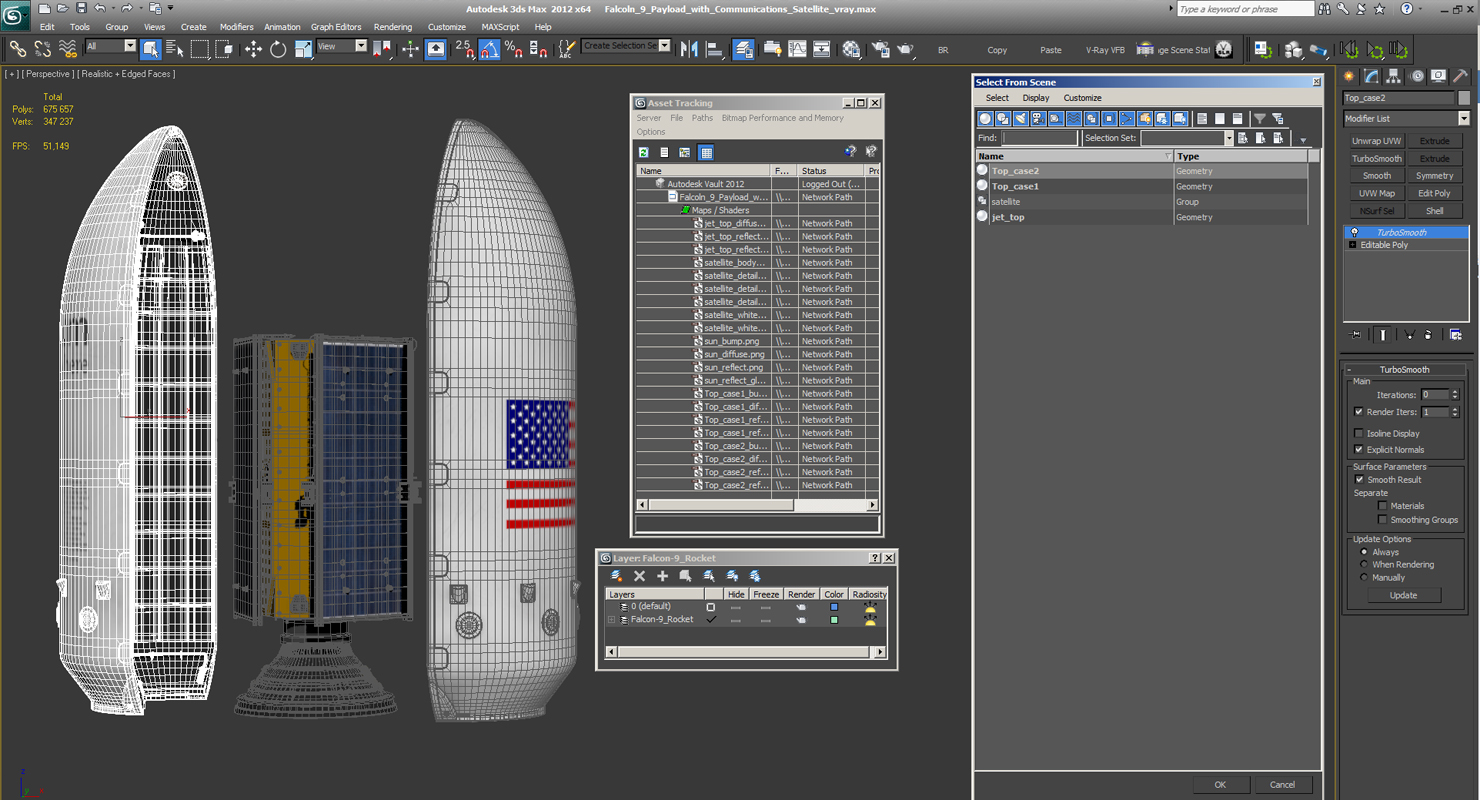Toggle Smooth Result checkbox
Image resolution: width=1480 pixels, height=800 pixels.
click(x=1359, y=480)
